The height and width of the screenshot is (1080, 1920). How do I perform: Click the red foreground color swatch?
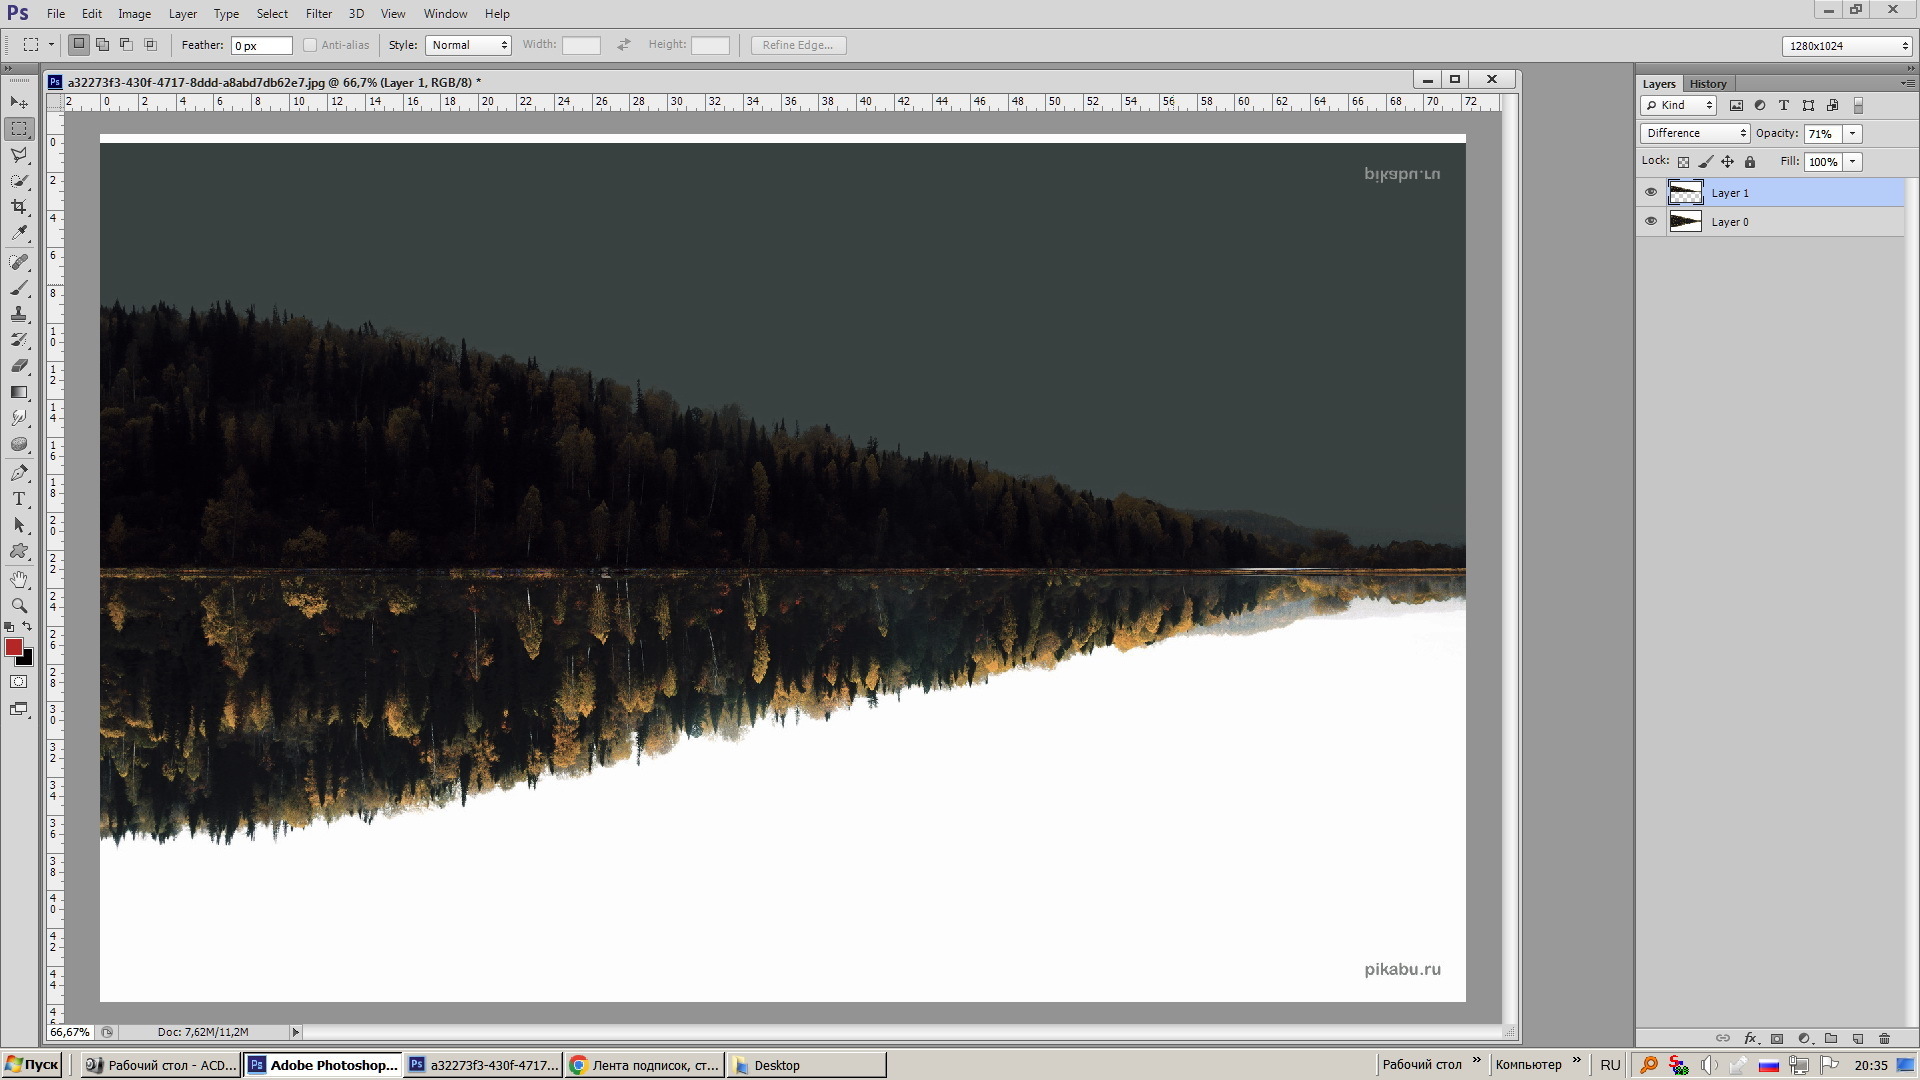(14, 648)
